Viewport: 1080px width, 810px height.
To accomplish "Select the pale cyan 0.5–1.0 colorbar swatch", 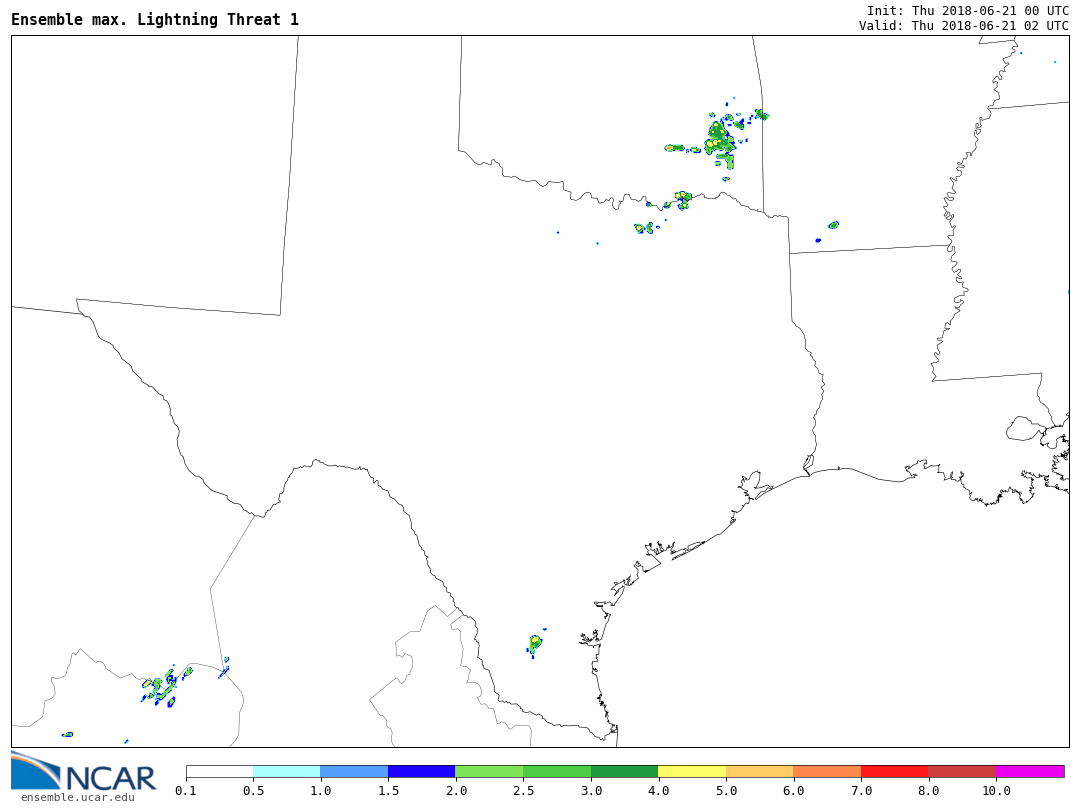I will tap(286, 771).
